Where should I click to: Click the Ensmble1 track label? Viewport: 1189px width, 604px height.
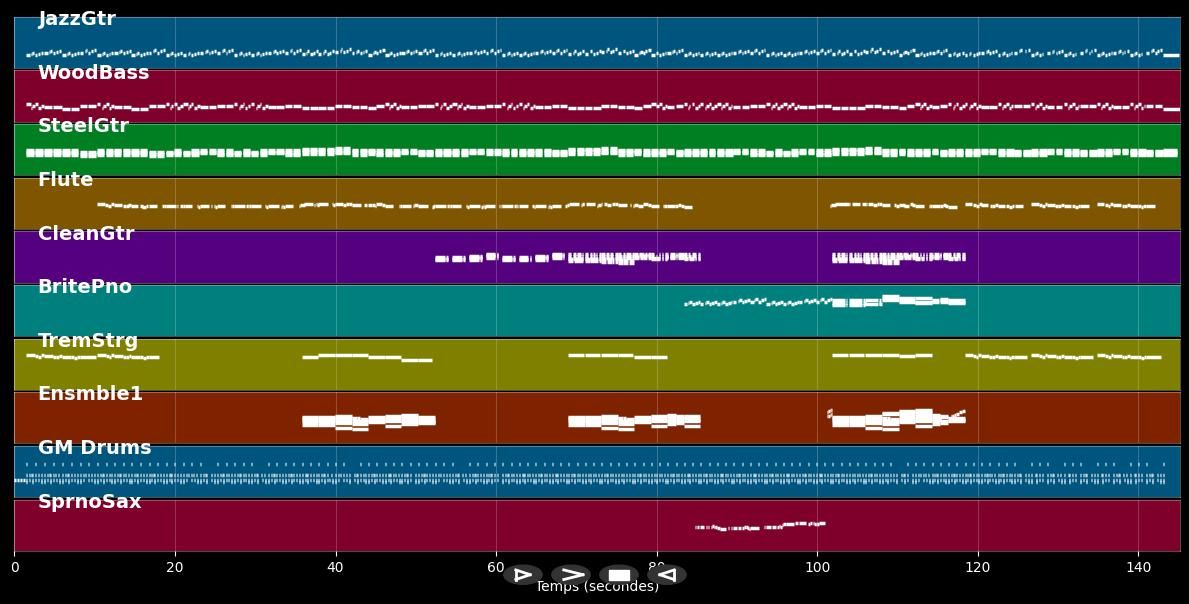point(90,394)
